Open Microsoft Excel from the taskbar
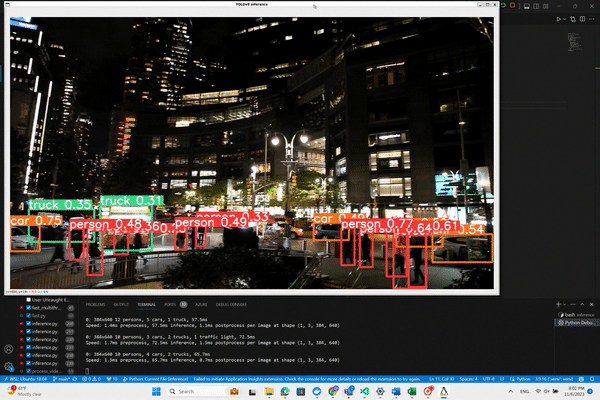 click(x=412, y=391)
